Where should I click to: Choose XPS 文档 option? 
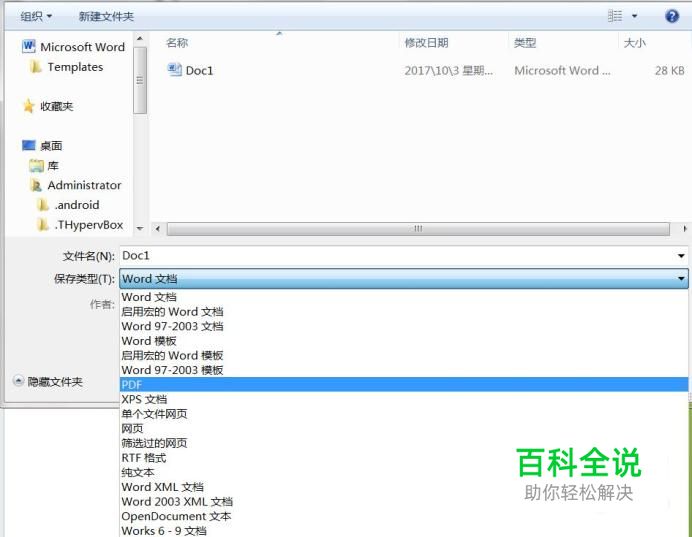[x=404, y=399]
